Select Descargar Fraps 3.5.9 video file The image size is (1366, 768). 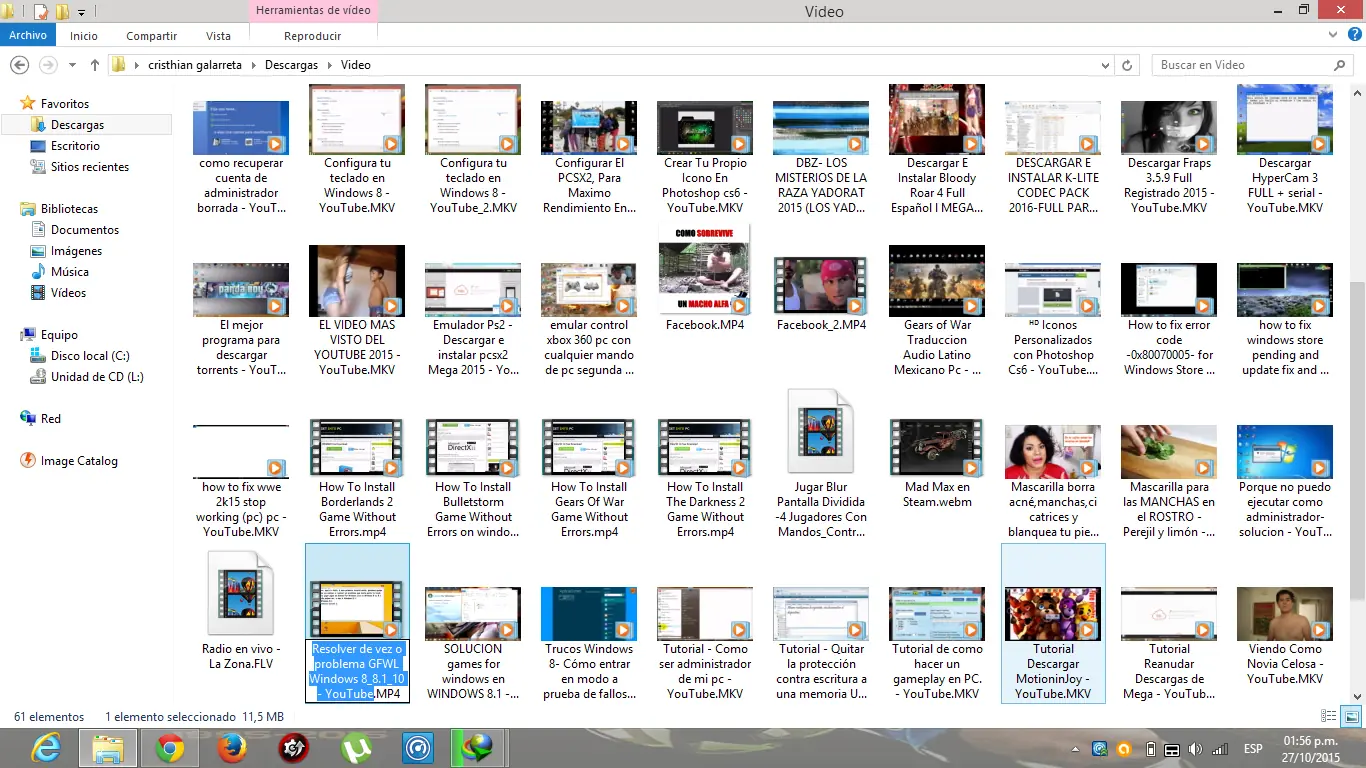pos(1169,156)
